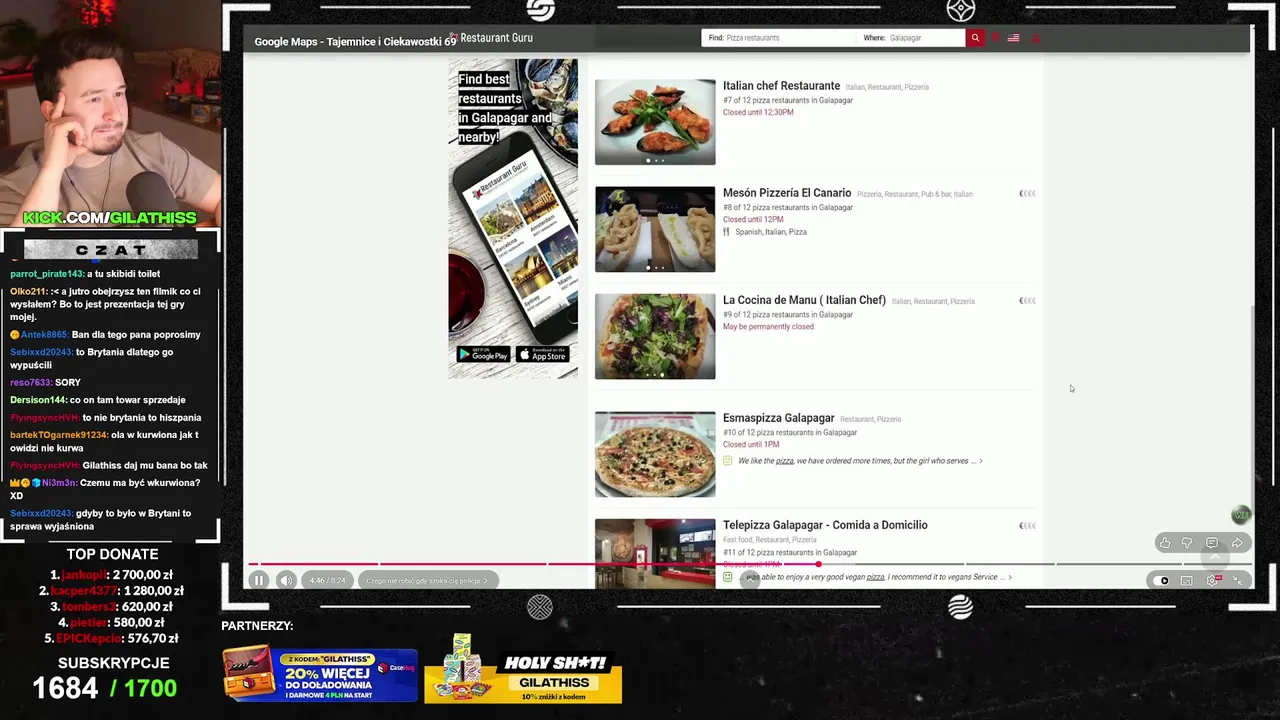This screenshot has height=720, width=1280.
Task: Open video comments icon
Action: [x=1212, y=543]
